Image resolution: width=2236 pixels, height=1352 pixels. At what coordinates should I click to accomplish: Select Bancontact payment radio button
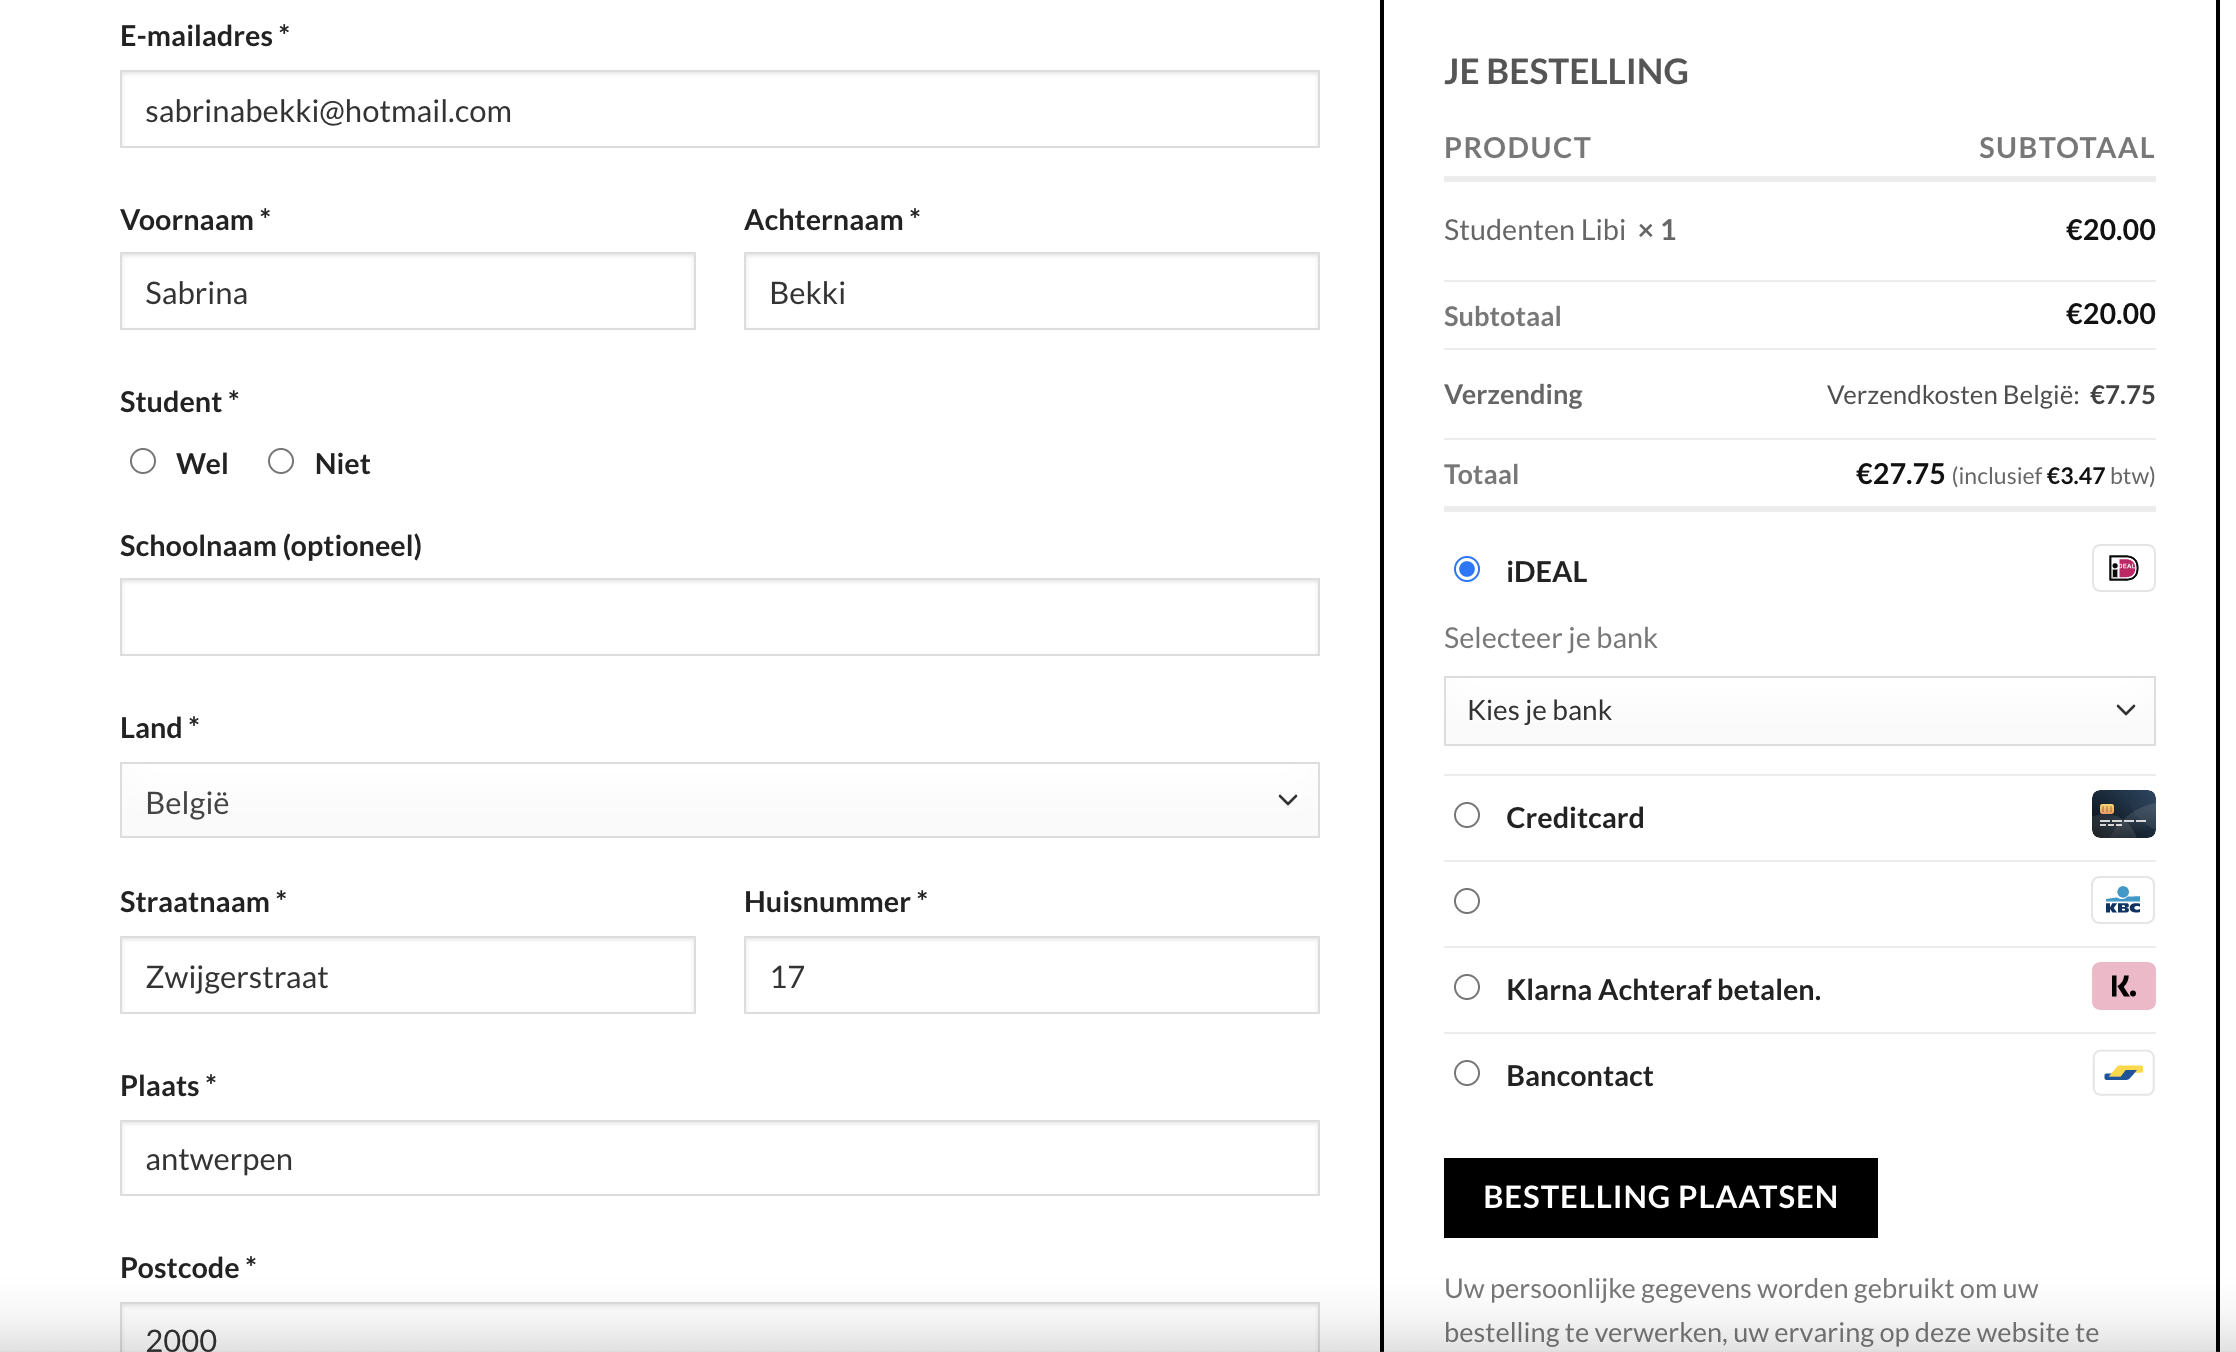pyautogui.click(x=1467, y=1073)
